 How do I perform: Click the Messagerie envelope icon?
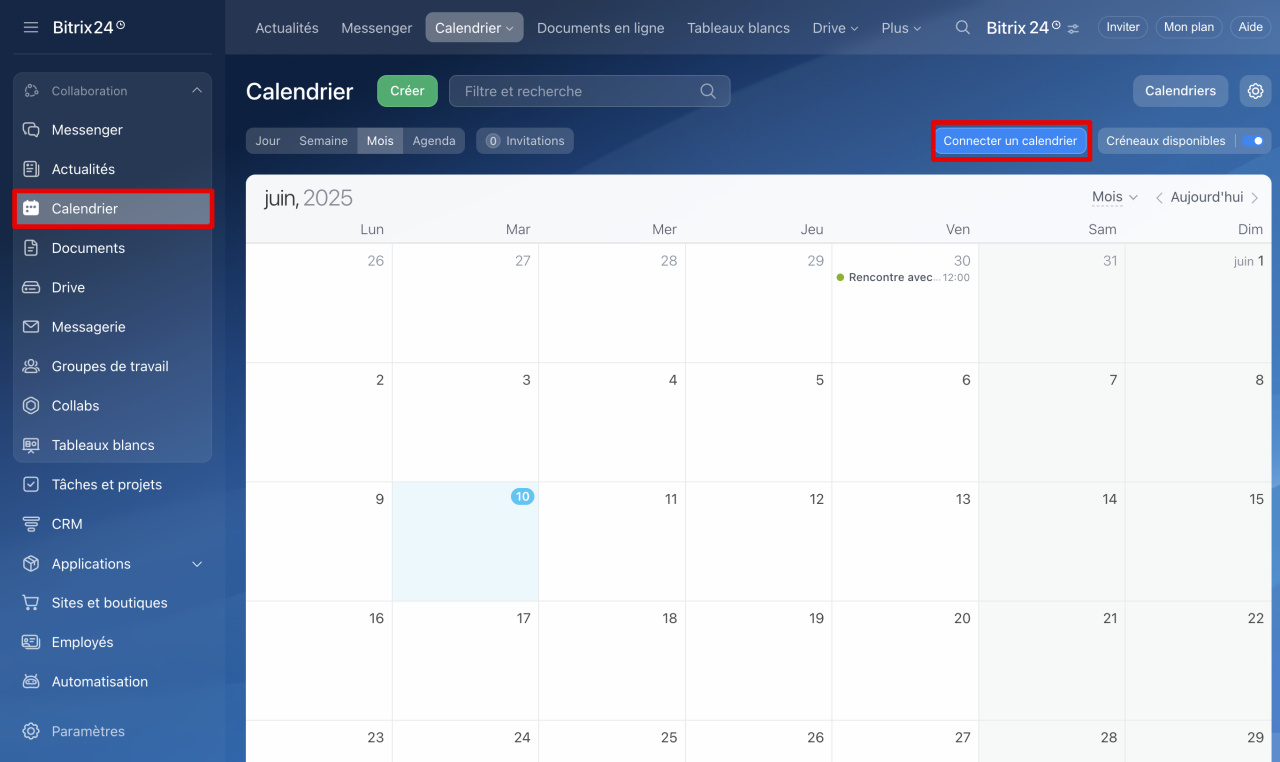click(x=31, y=327)
